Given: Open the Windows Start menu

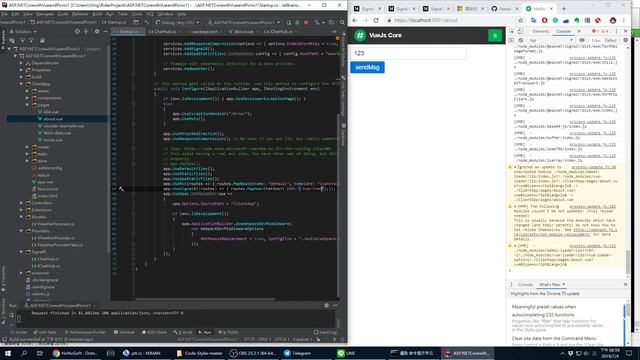Looking at the screenshot, I should [x=8, y=353].
